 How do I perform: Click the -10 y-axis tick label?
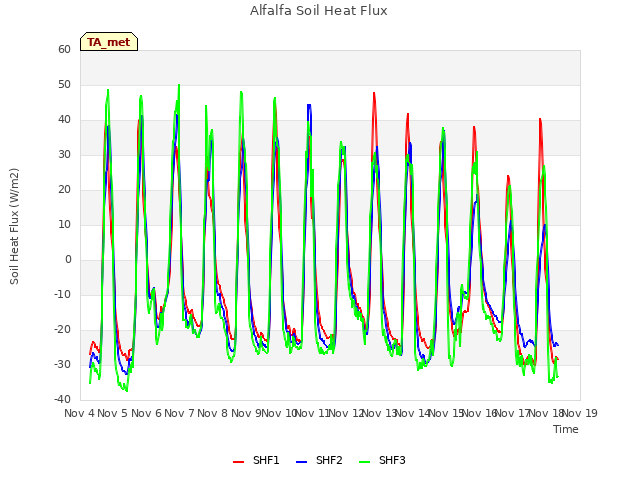63,294
